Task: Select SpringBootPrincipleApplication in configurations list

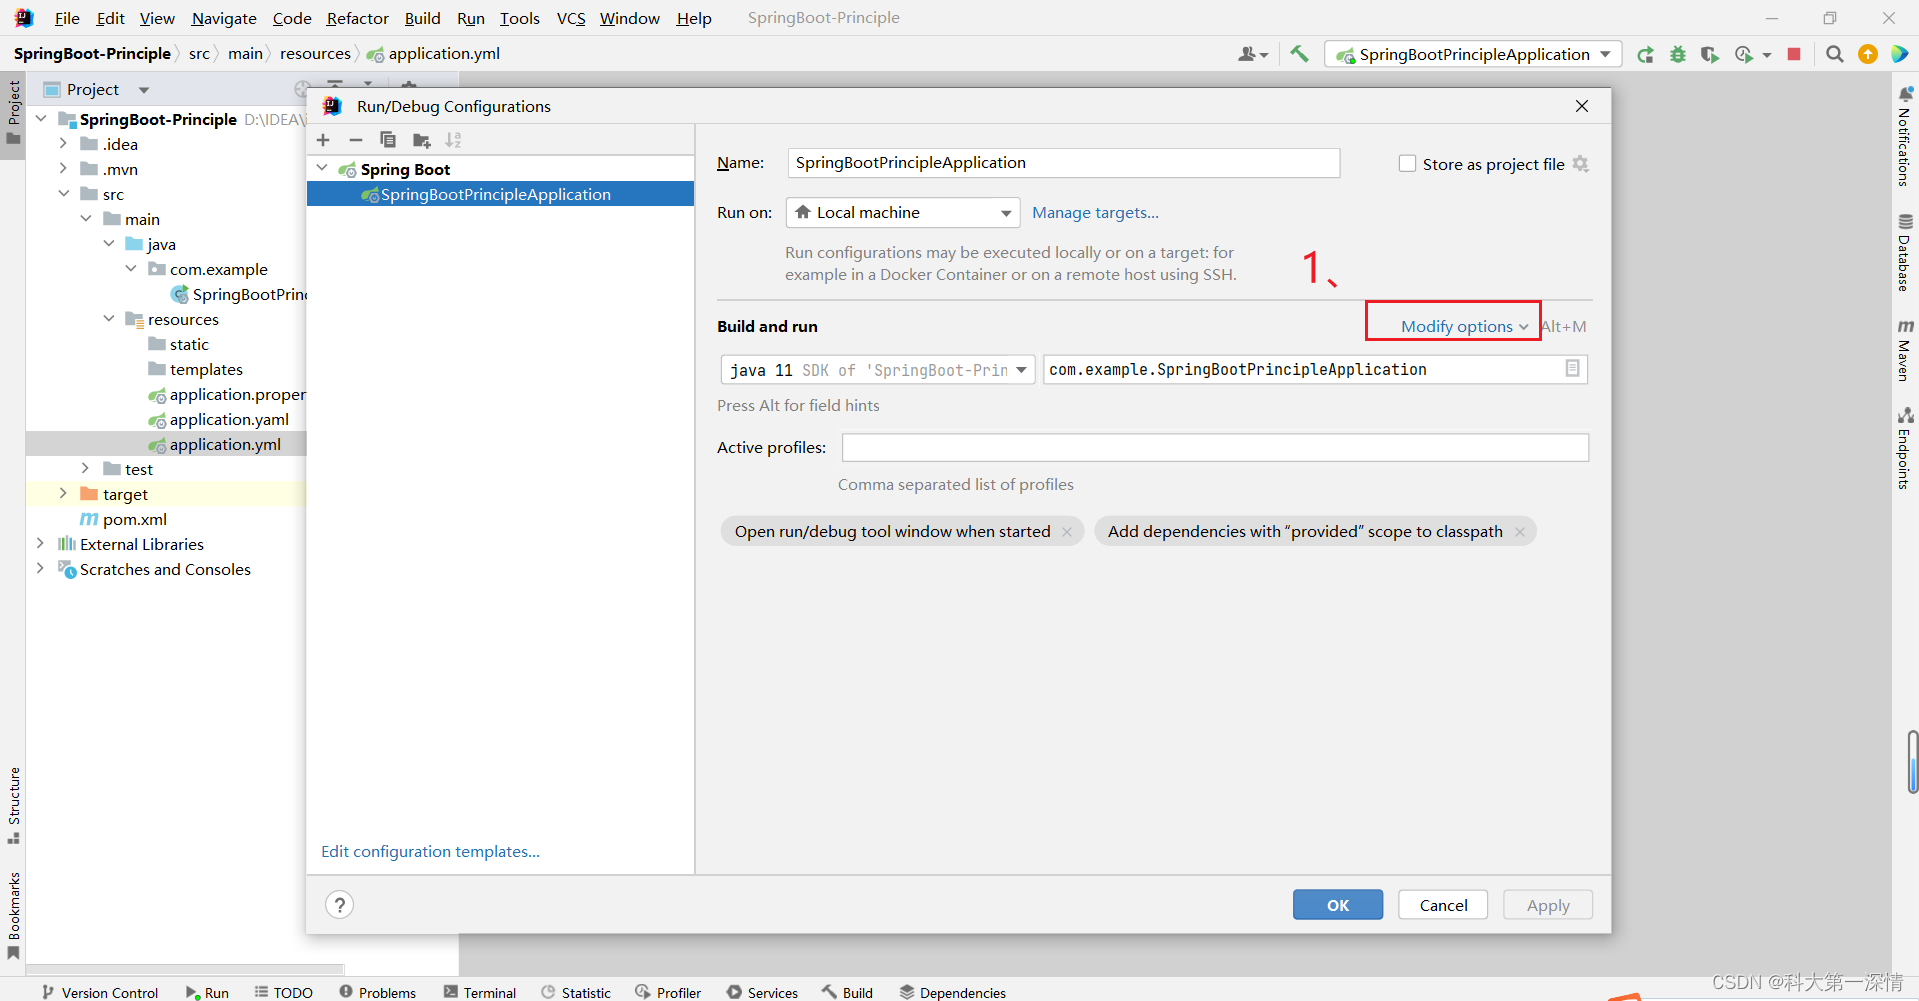Action: coord(500,194)
